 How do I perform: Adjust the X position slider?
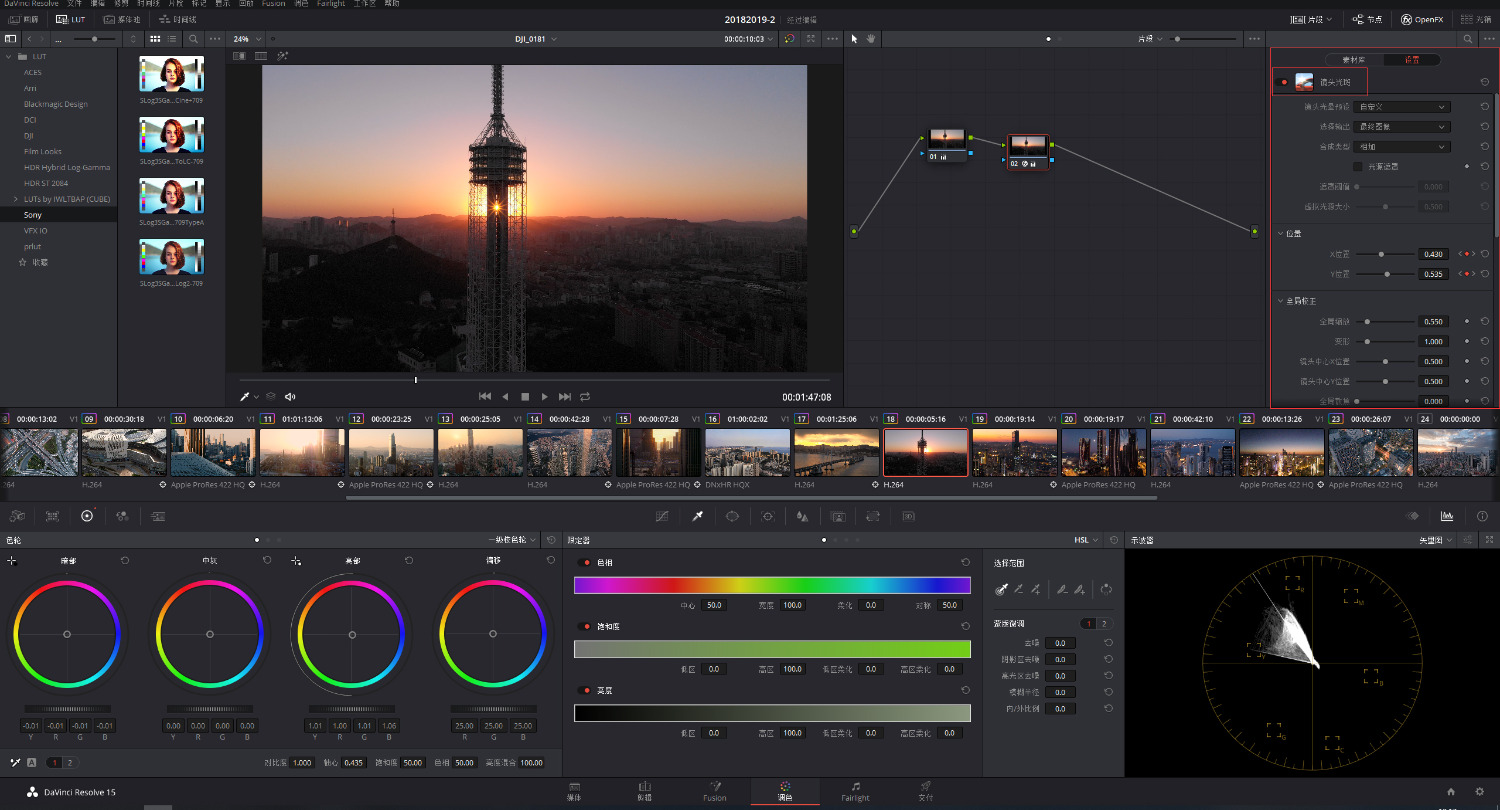(x=1384, y=254)
